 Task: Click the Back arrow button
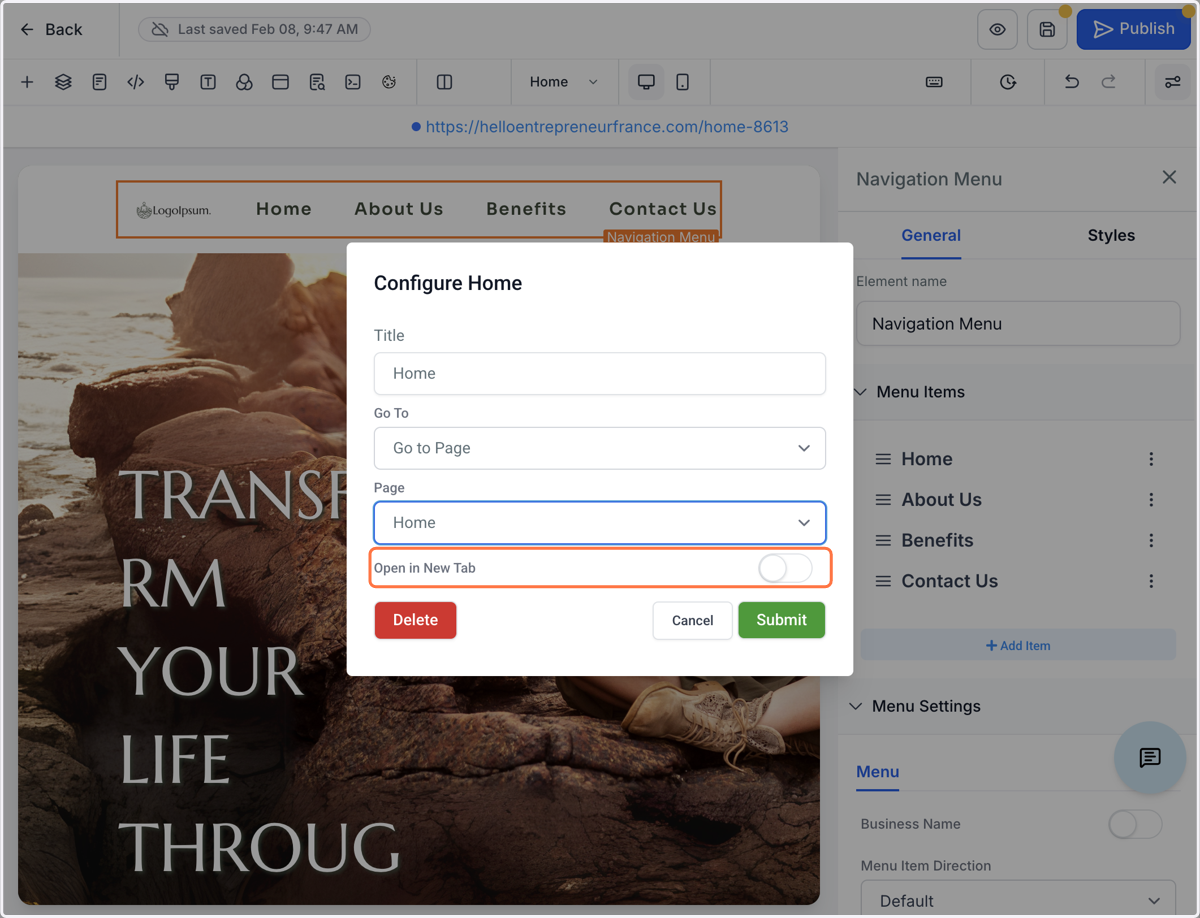[51, 29]
